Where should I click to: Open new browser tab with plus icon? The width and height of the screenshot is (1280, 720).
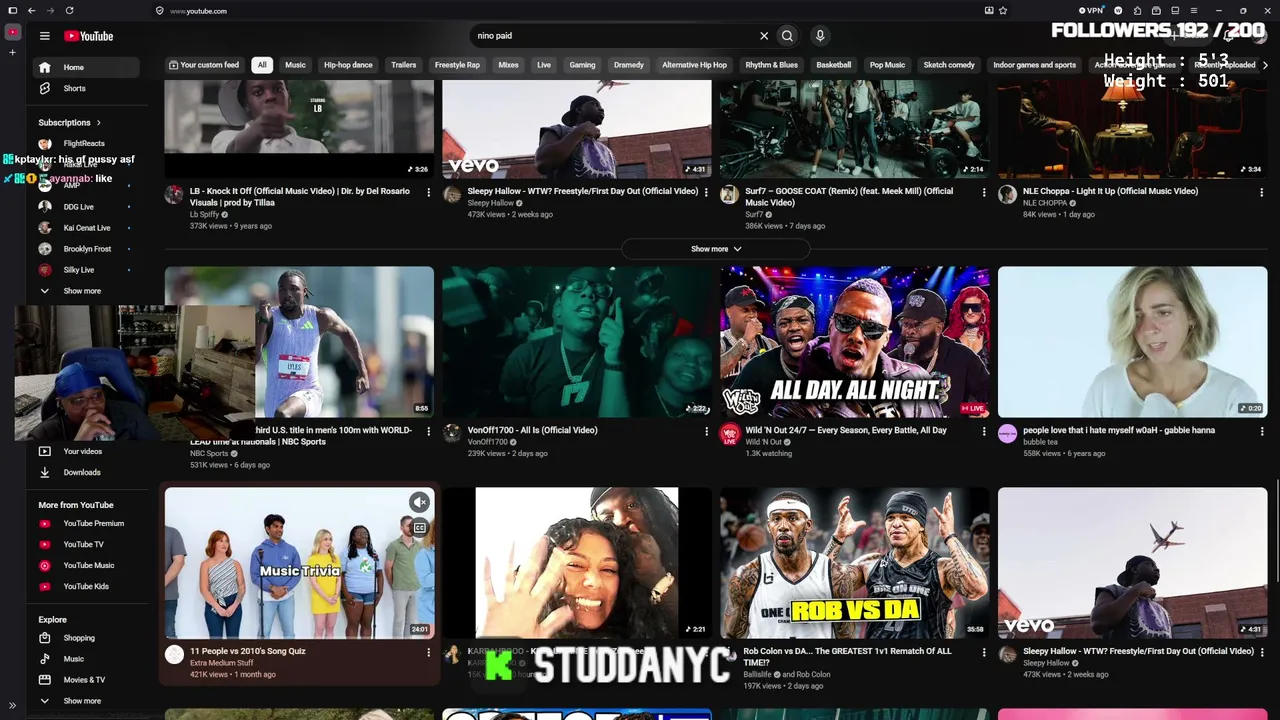(x=12, y=51)
